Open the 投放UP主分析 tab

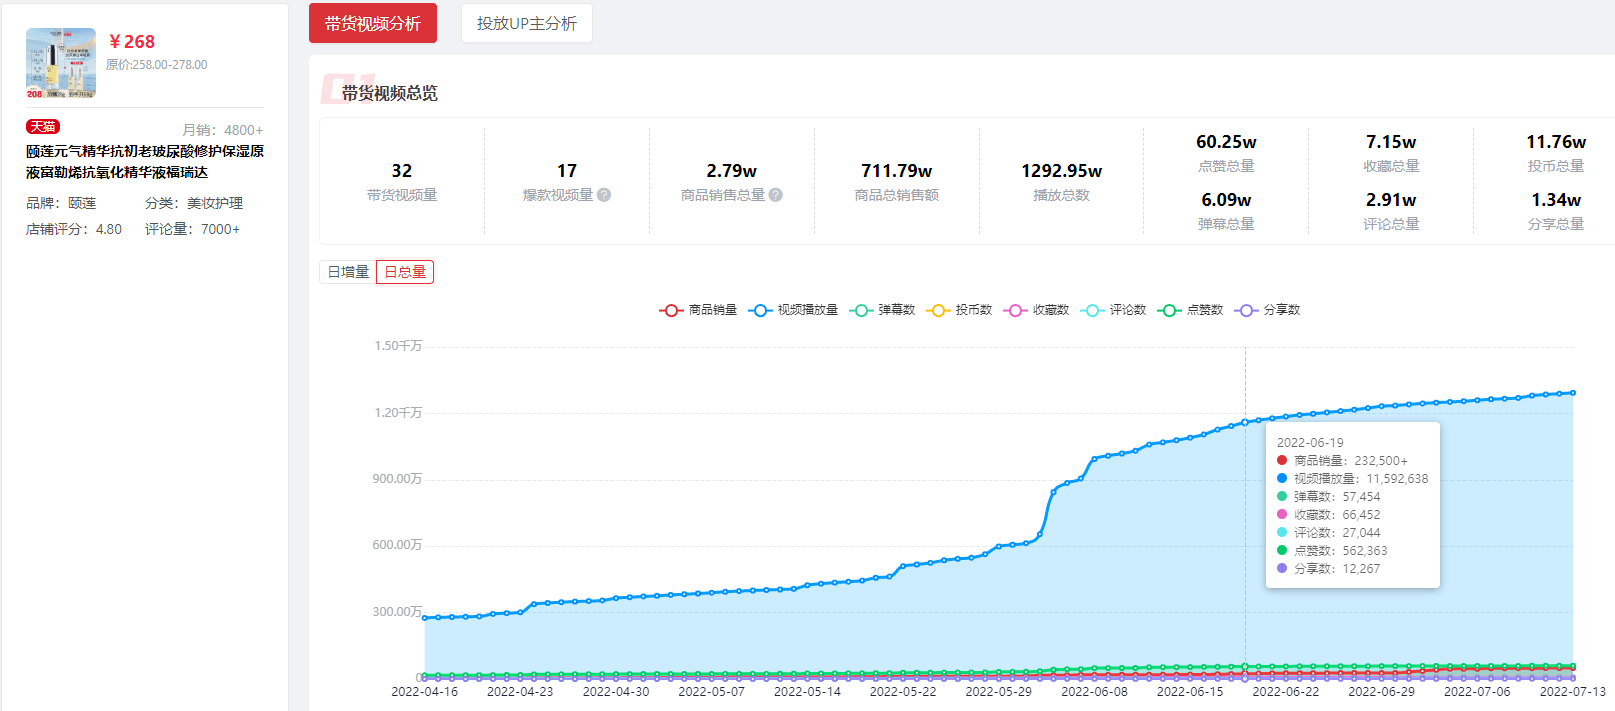[527, 23]
